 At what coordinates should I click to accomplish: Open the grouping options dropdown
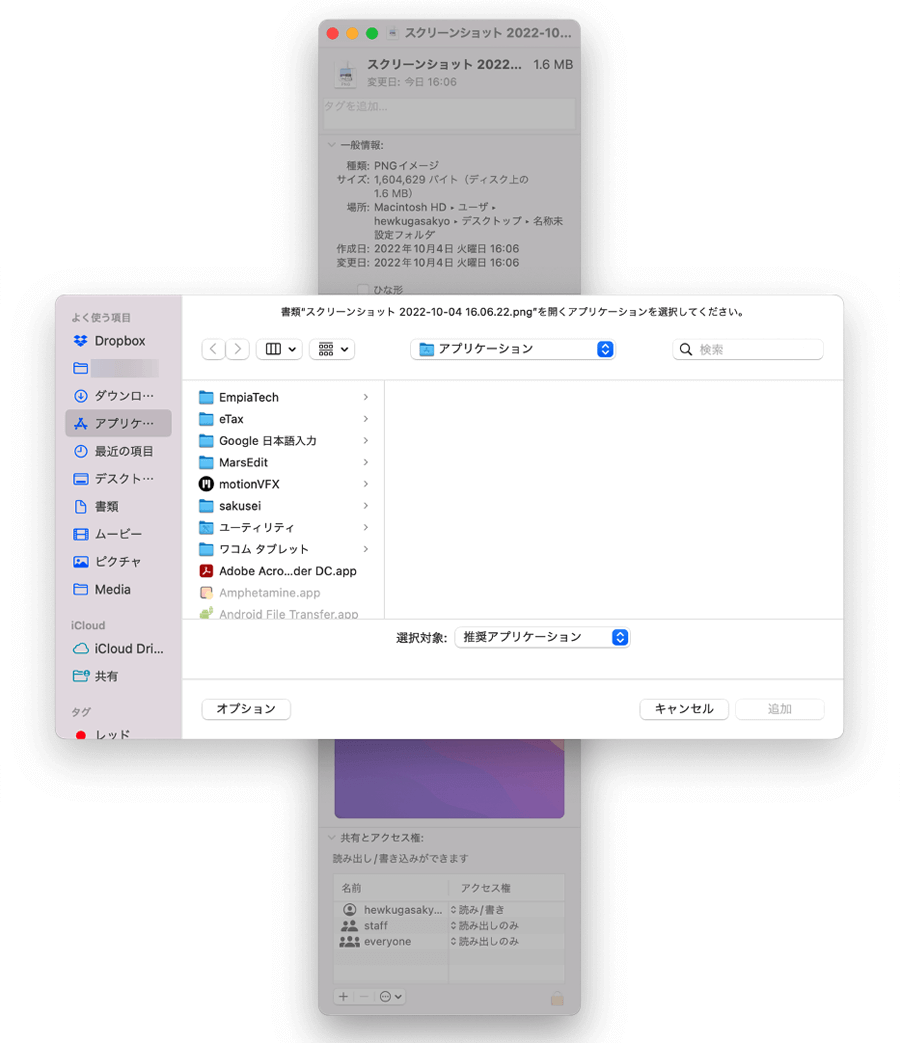[x=332, y=349]
